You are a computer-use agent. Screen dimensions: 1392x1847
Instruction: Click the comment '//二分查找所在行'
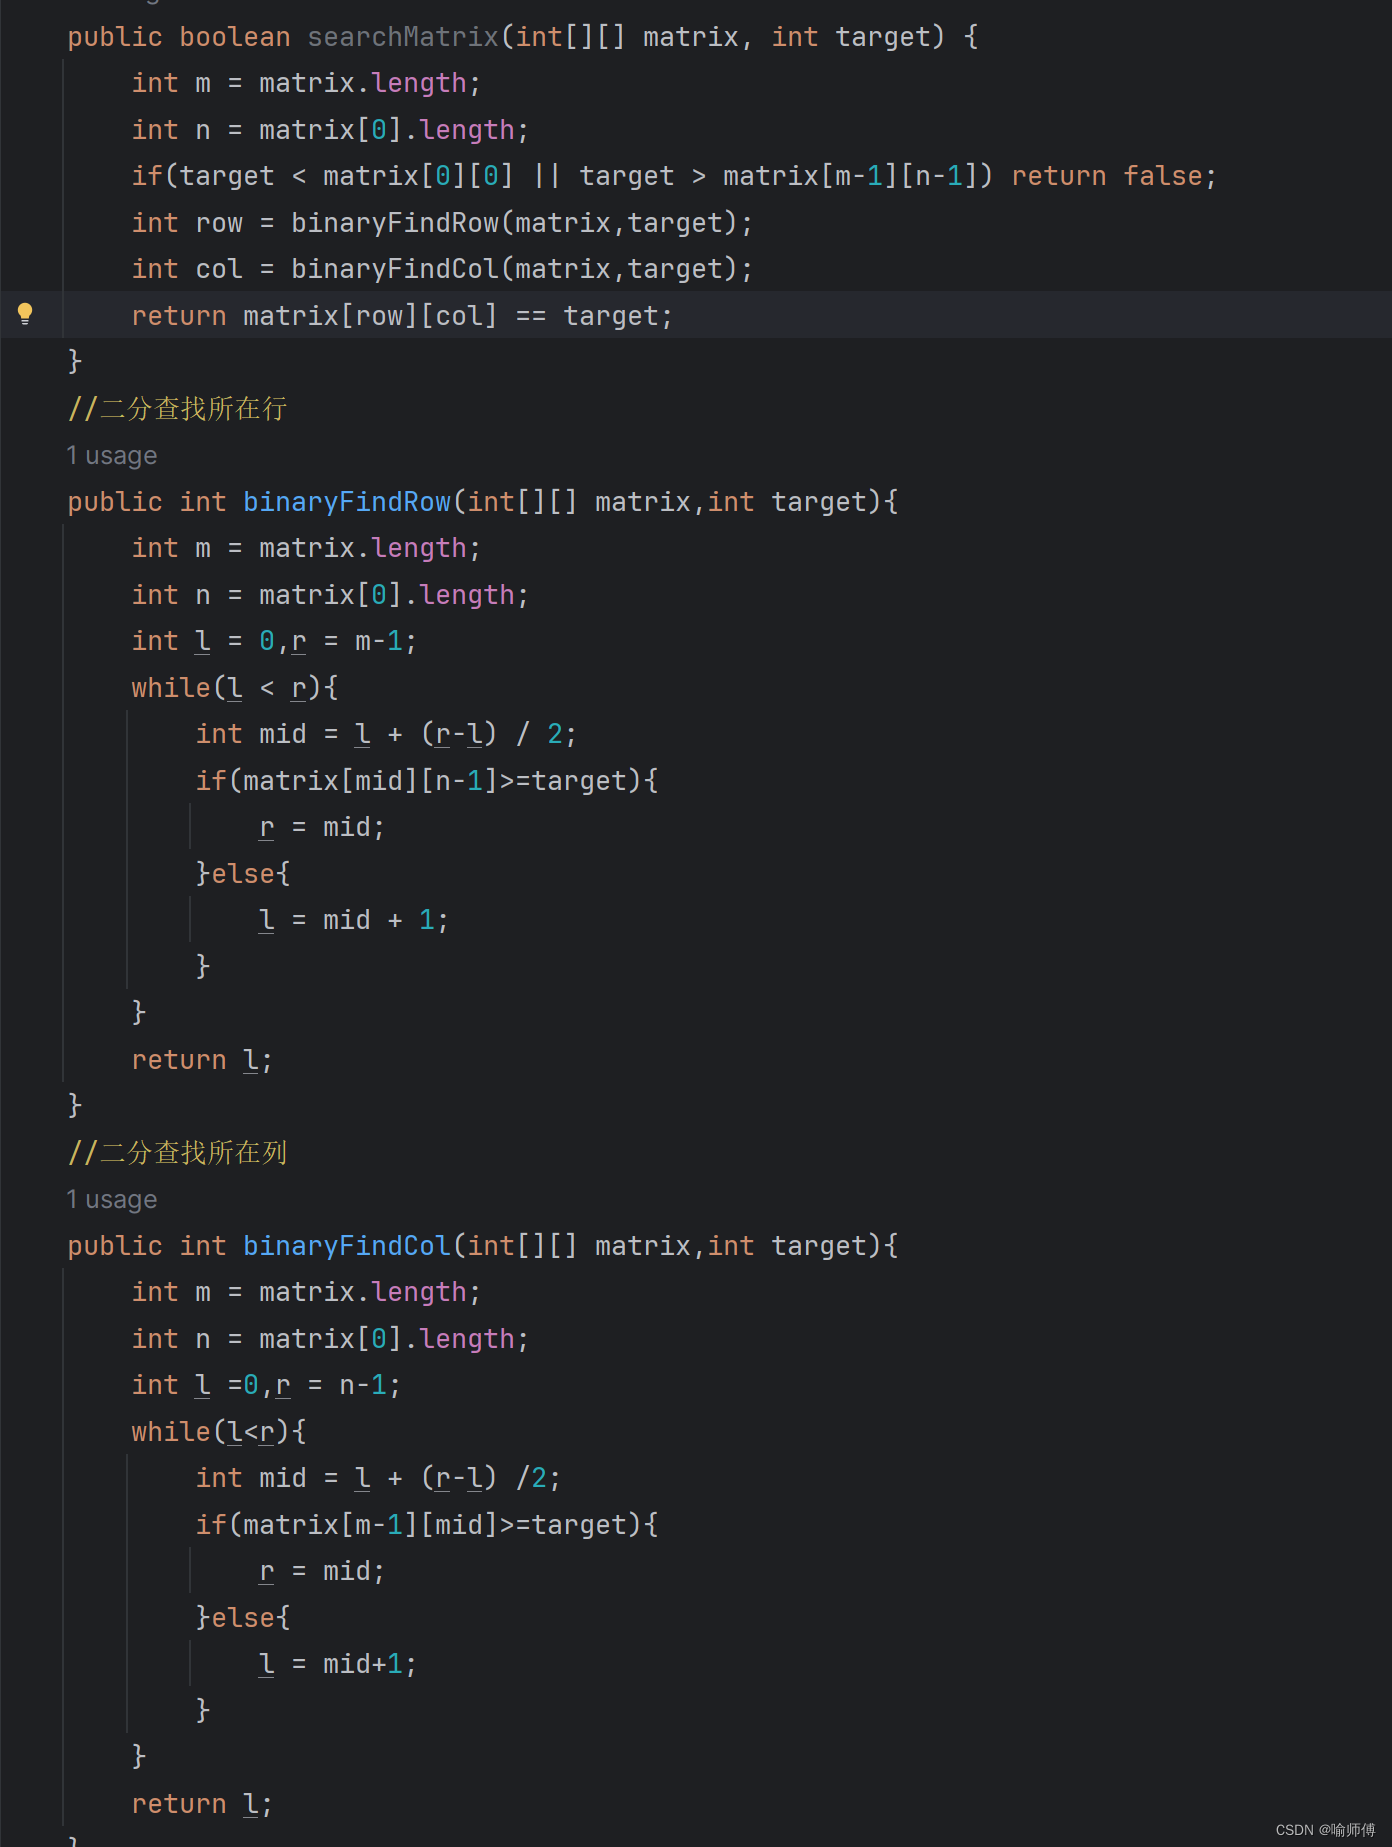[178, 409]
